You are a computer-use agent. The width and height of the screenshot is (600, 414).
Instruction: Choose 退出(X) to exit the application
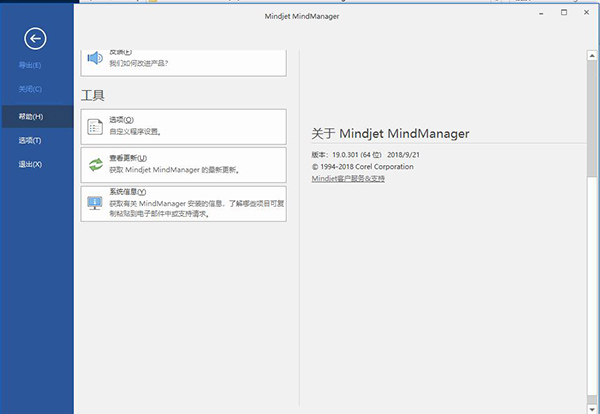pyautogui.click(x=30, y=164)
